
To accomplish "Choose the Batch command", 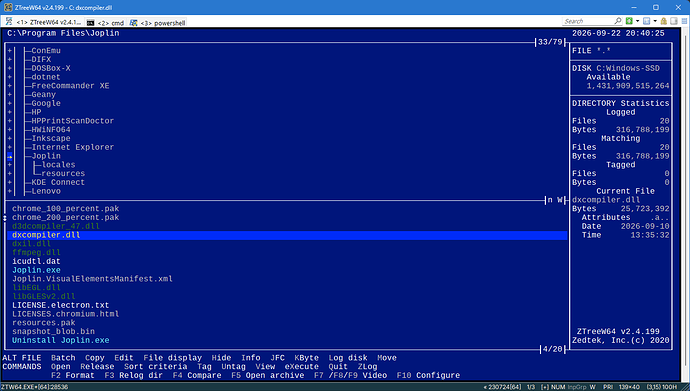I will [63, 358].
